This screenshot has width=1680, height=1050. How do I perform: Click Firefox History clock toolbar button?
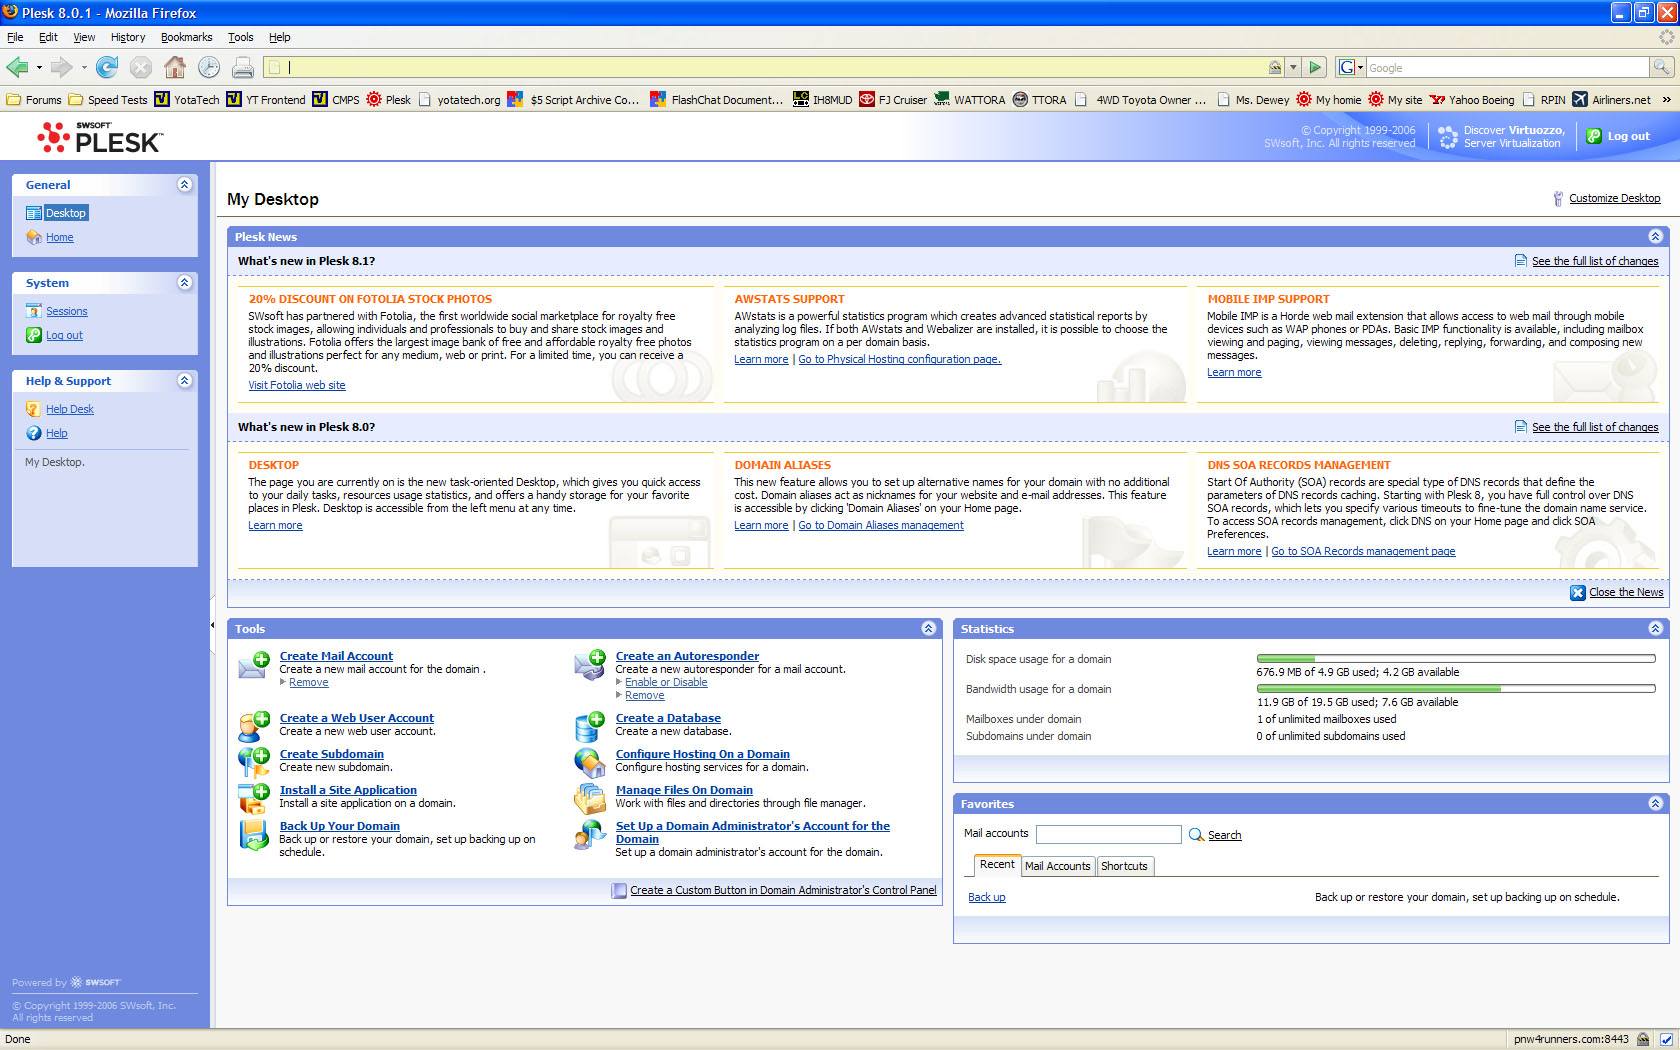pos(209,67)
